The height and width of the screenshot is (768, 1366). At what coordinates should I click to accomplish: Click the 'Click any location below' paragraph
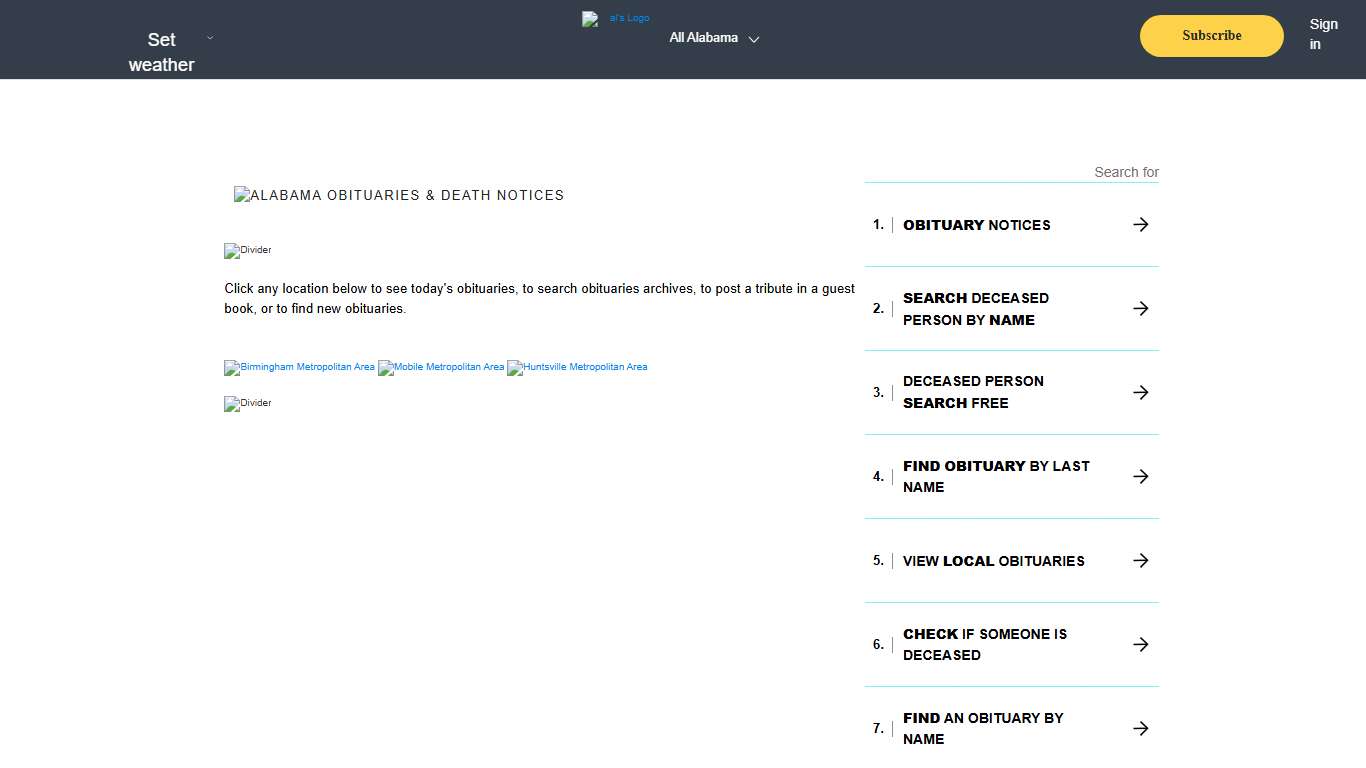pyautogui.click(x=539, y=298)
